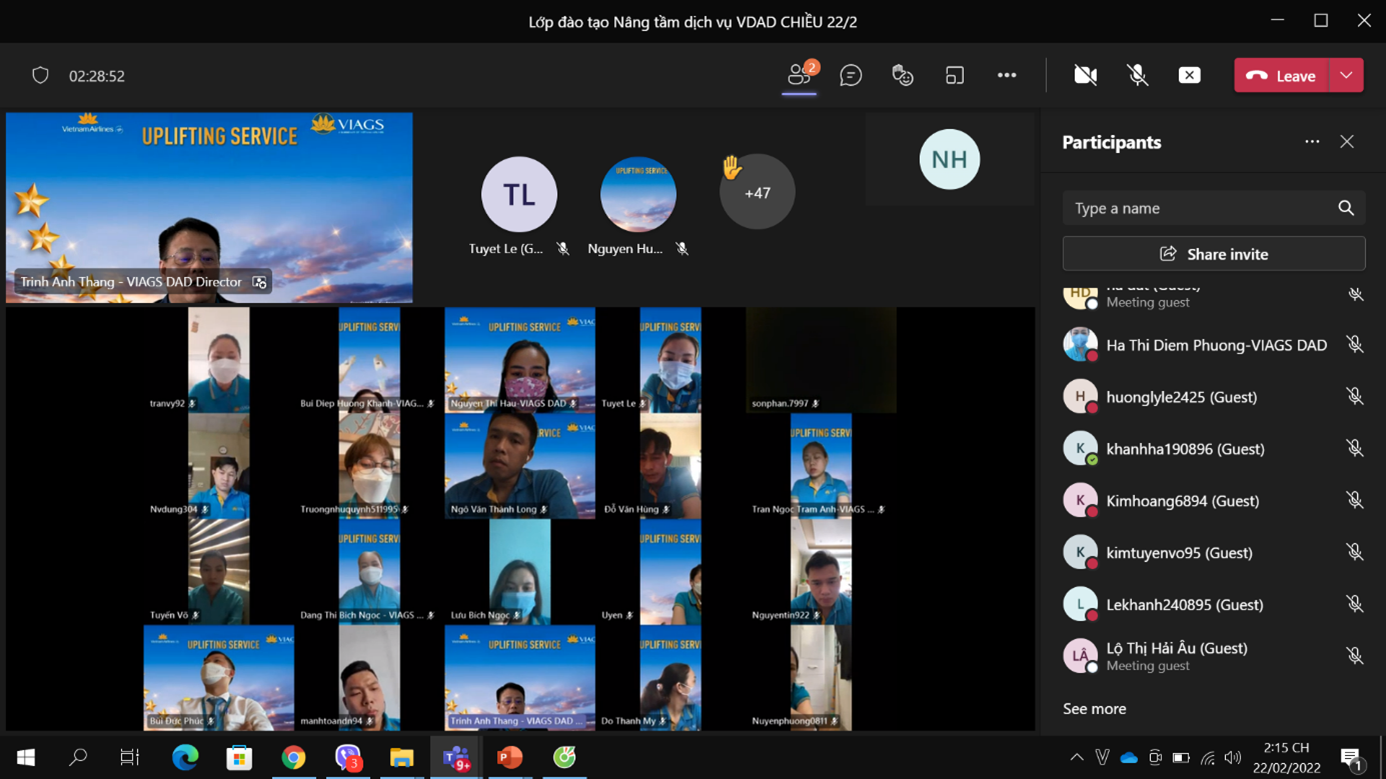Open the Show participants panel icon
The width and height of the screenshot is (1386, 779).
tap(799, 75)
